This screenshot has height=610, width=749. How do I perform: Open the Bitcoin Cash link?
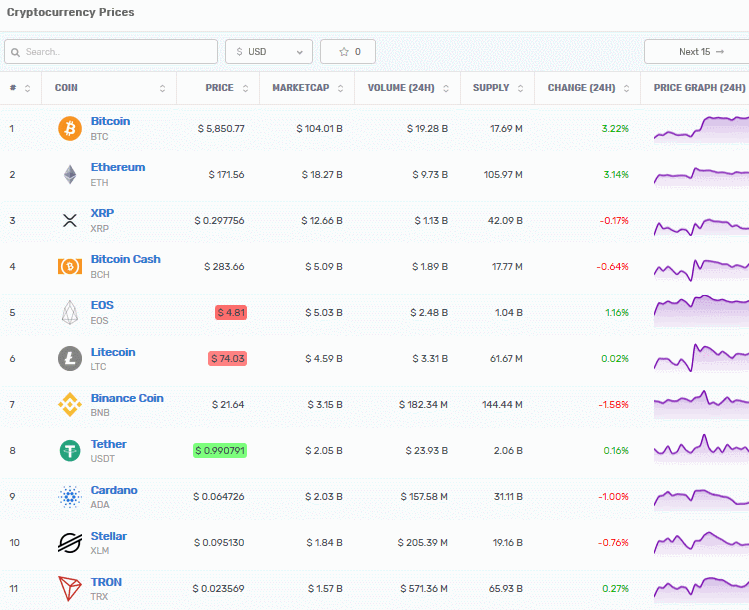(126, 259)
